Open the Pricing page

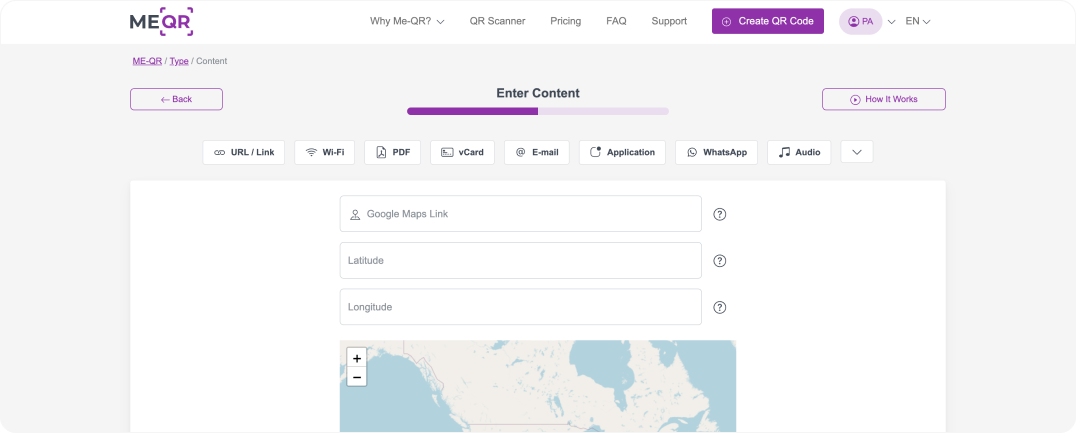tap(565, 21)
